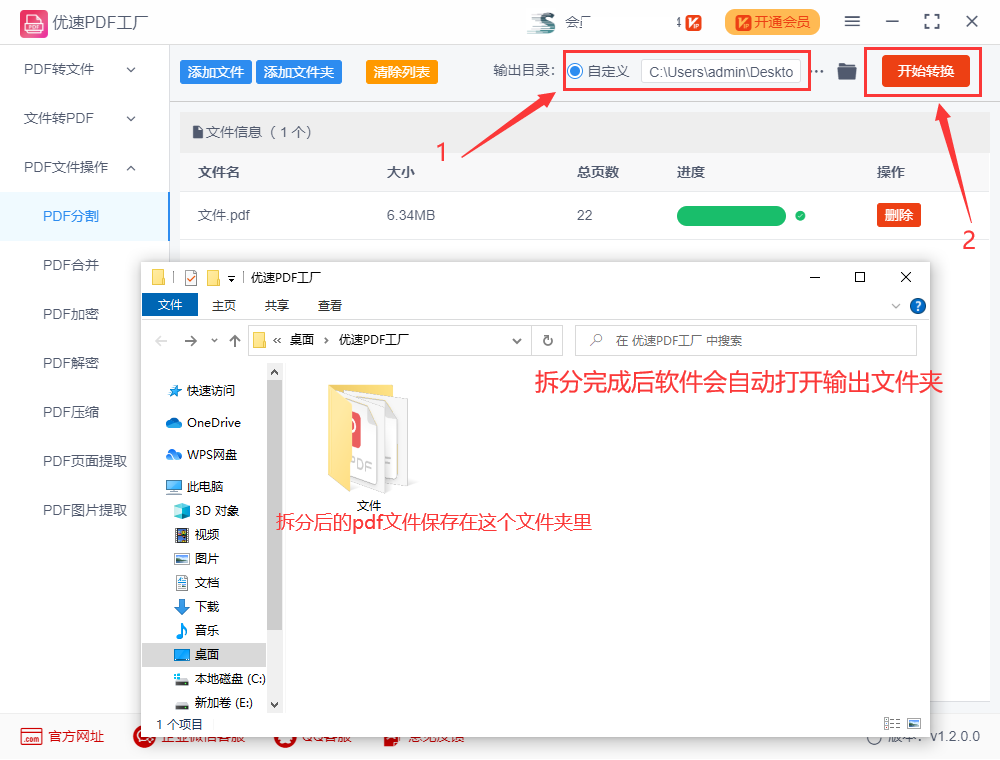The width and height of the screenshot is (1000, 760).
Task: Switch Explorer to details view icon
Action: (892, 723)
